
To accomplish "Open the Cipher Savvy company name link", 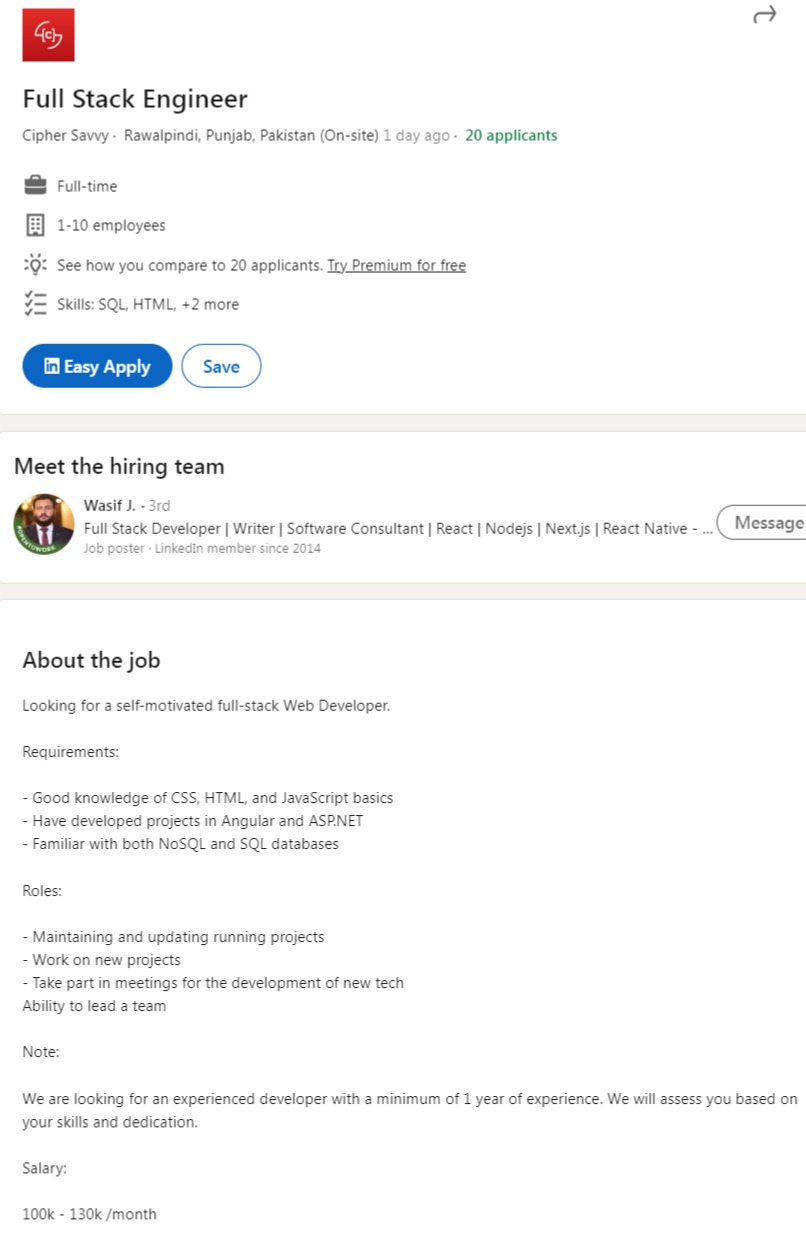I will pyautogui.click(x=65, y=135).
